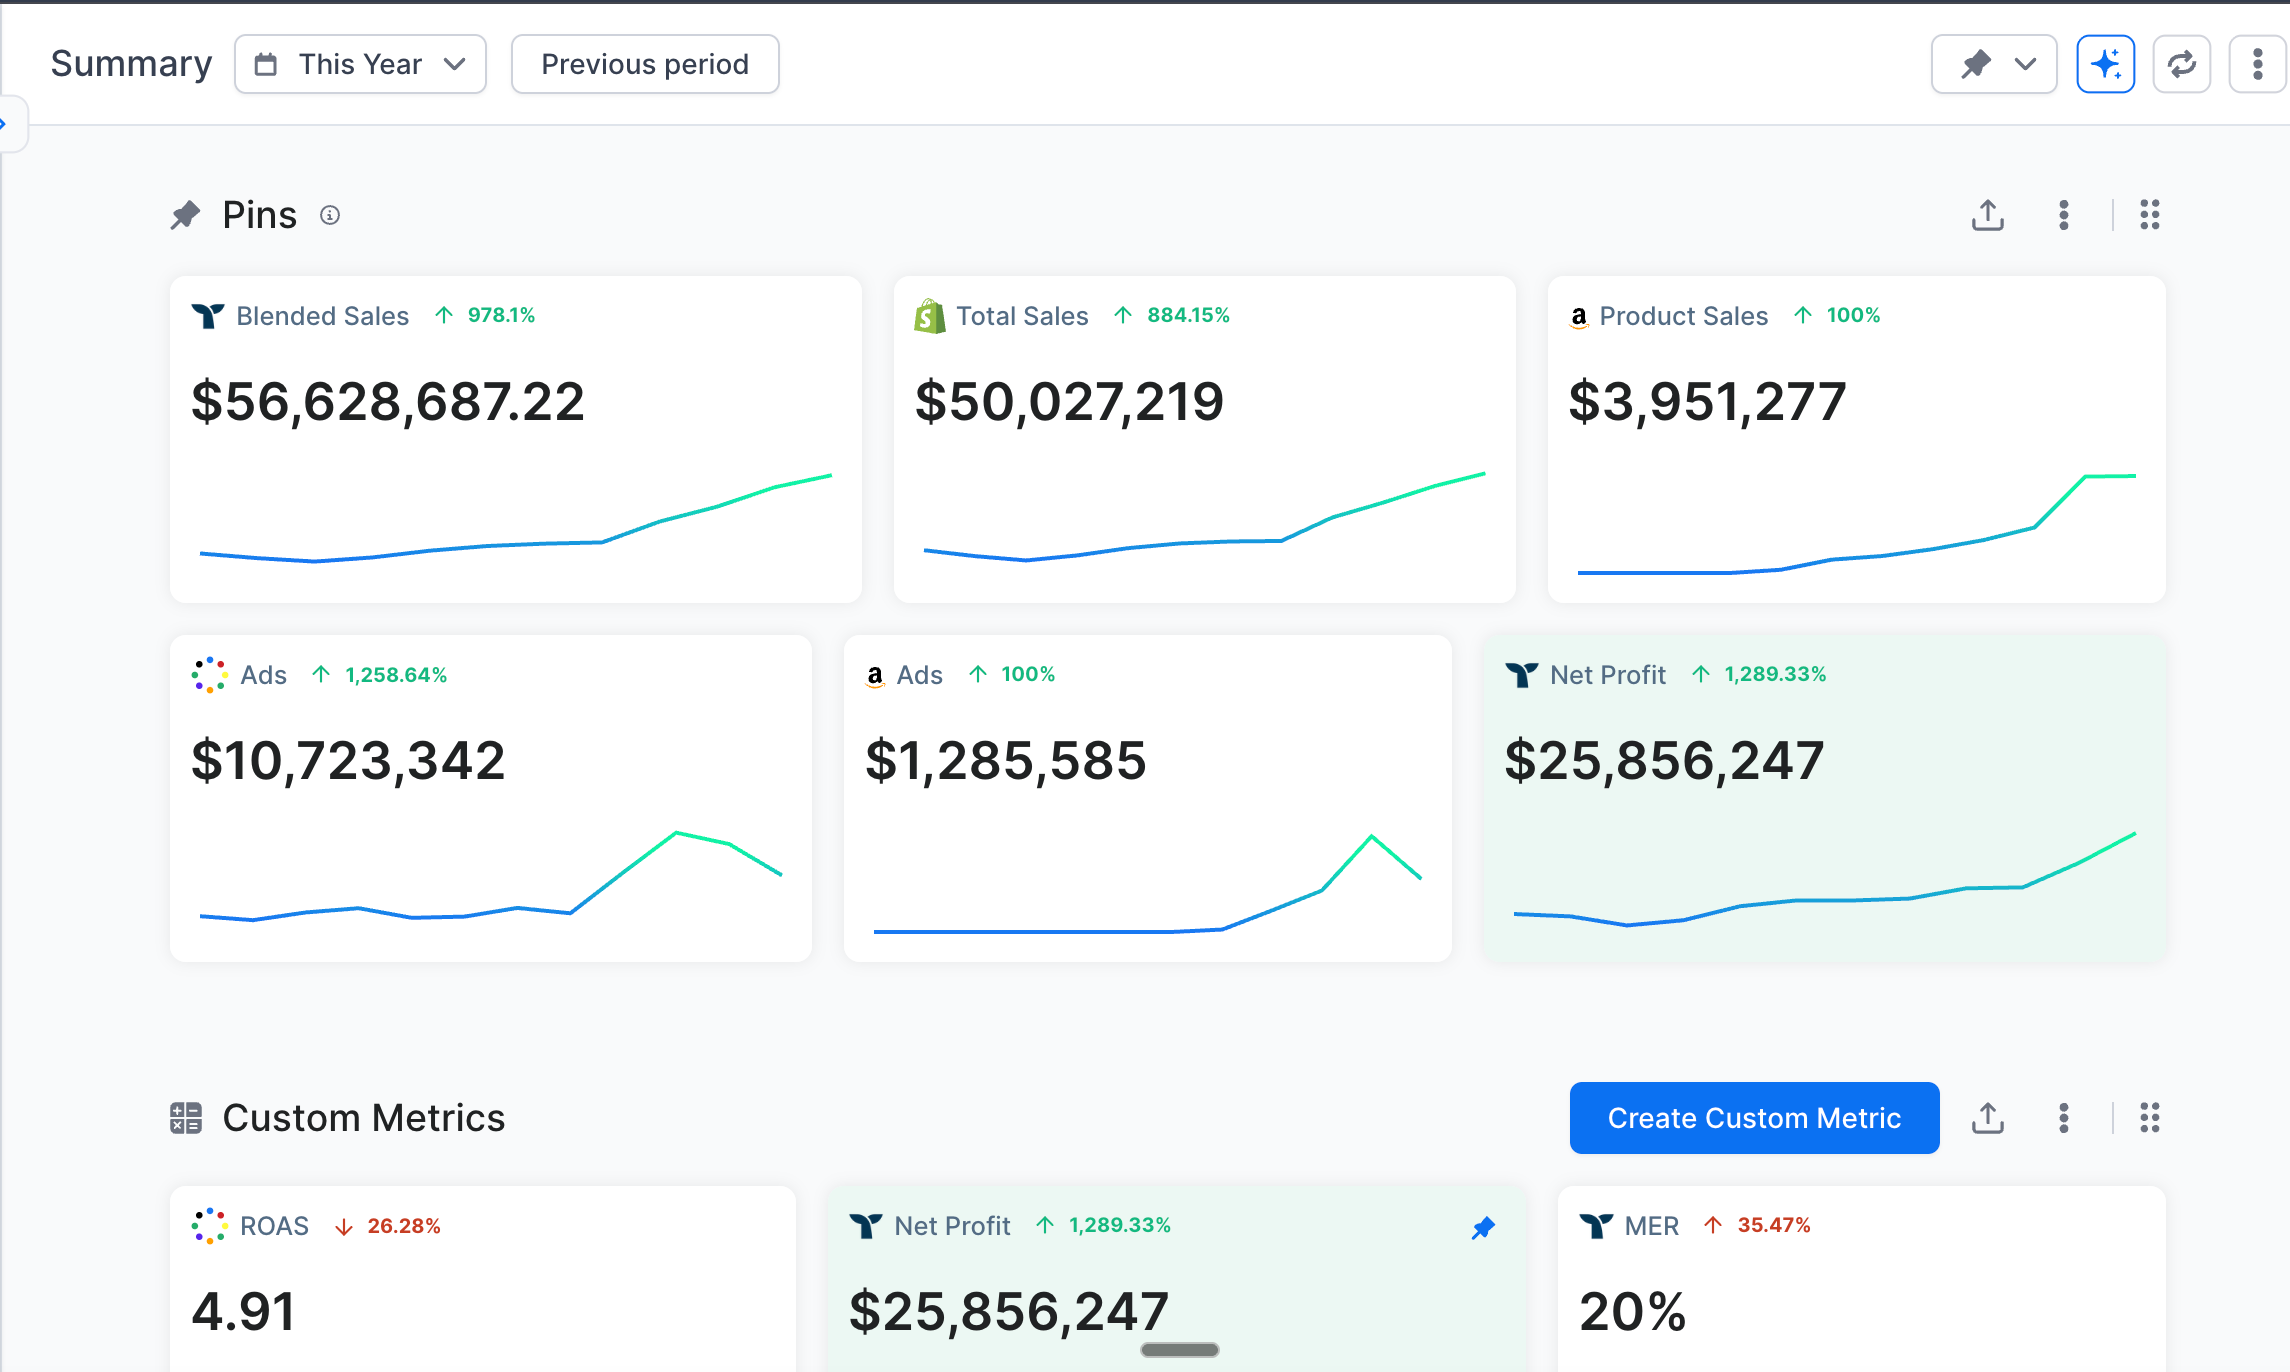Unpin the Net Profit custom metric

point(1484,1227)
